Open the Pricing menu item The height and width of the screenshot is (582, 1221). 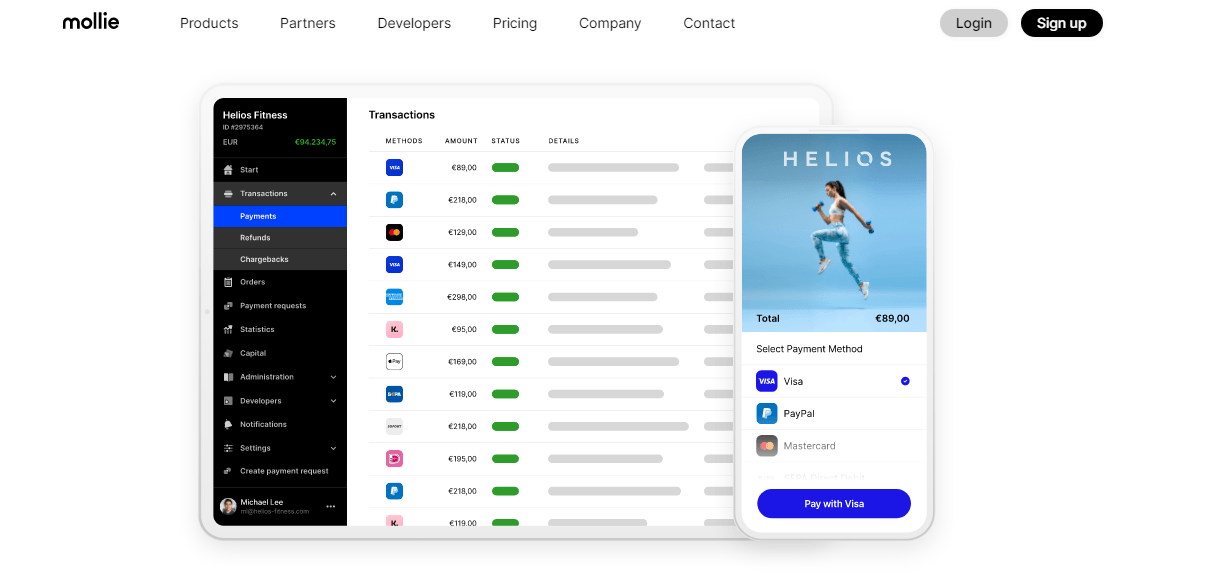point(515,23)
